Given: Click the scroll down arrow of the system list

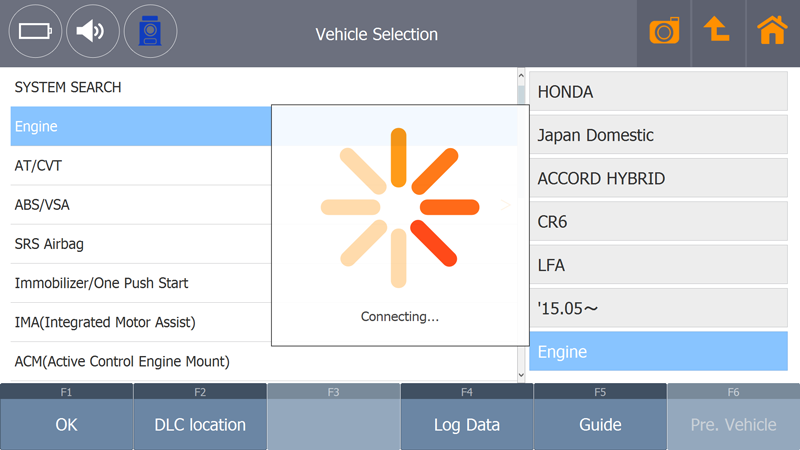Looking at the screenshot, I should click(521, 375).
